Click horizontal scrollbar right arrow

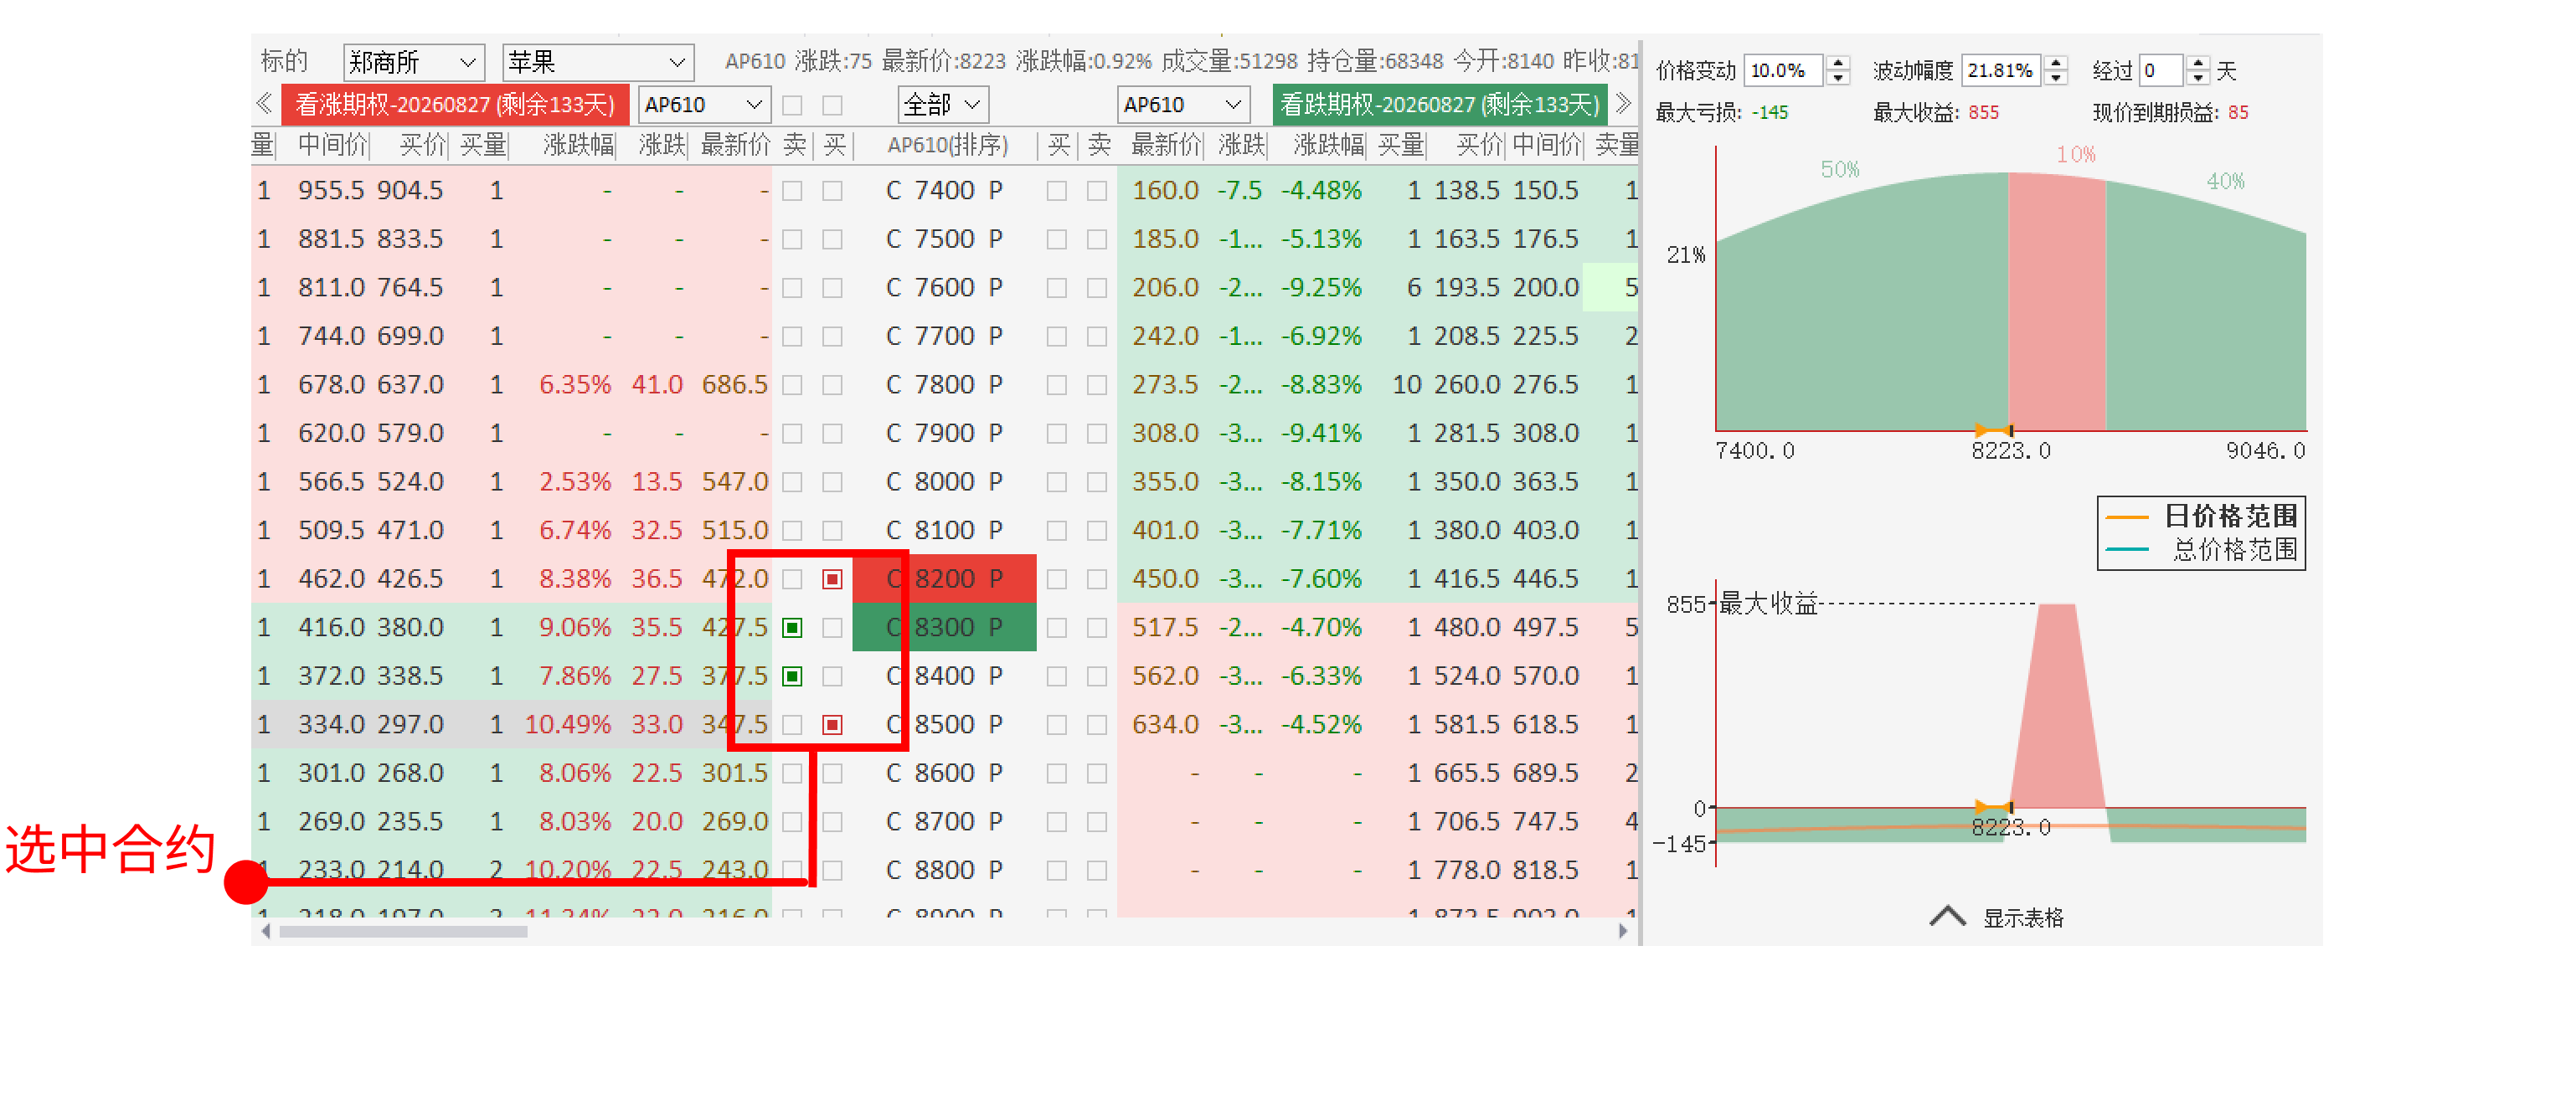[1623, 931]
